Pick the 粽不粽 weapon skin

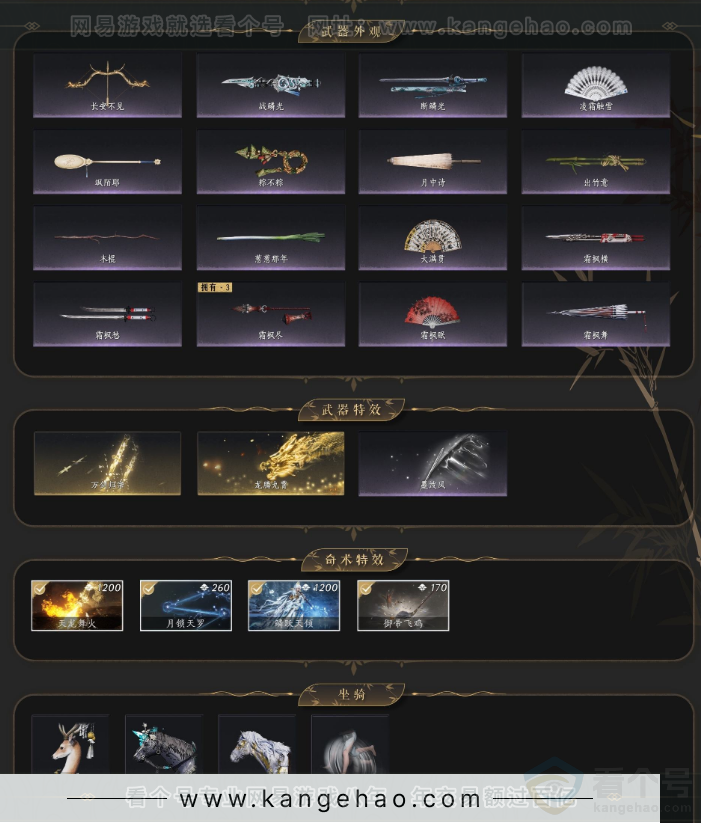point(271,162)
